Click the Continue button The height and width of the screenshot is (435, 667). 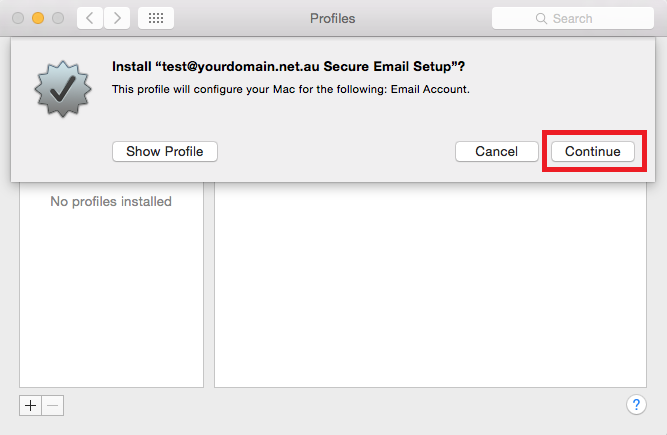tap(593, 151)
